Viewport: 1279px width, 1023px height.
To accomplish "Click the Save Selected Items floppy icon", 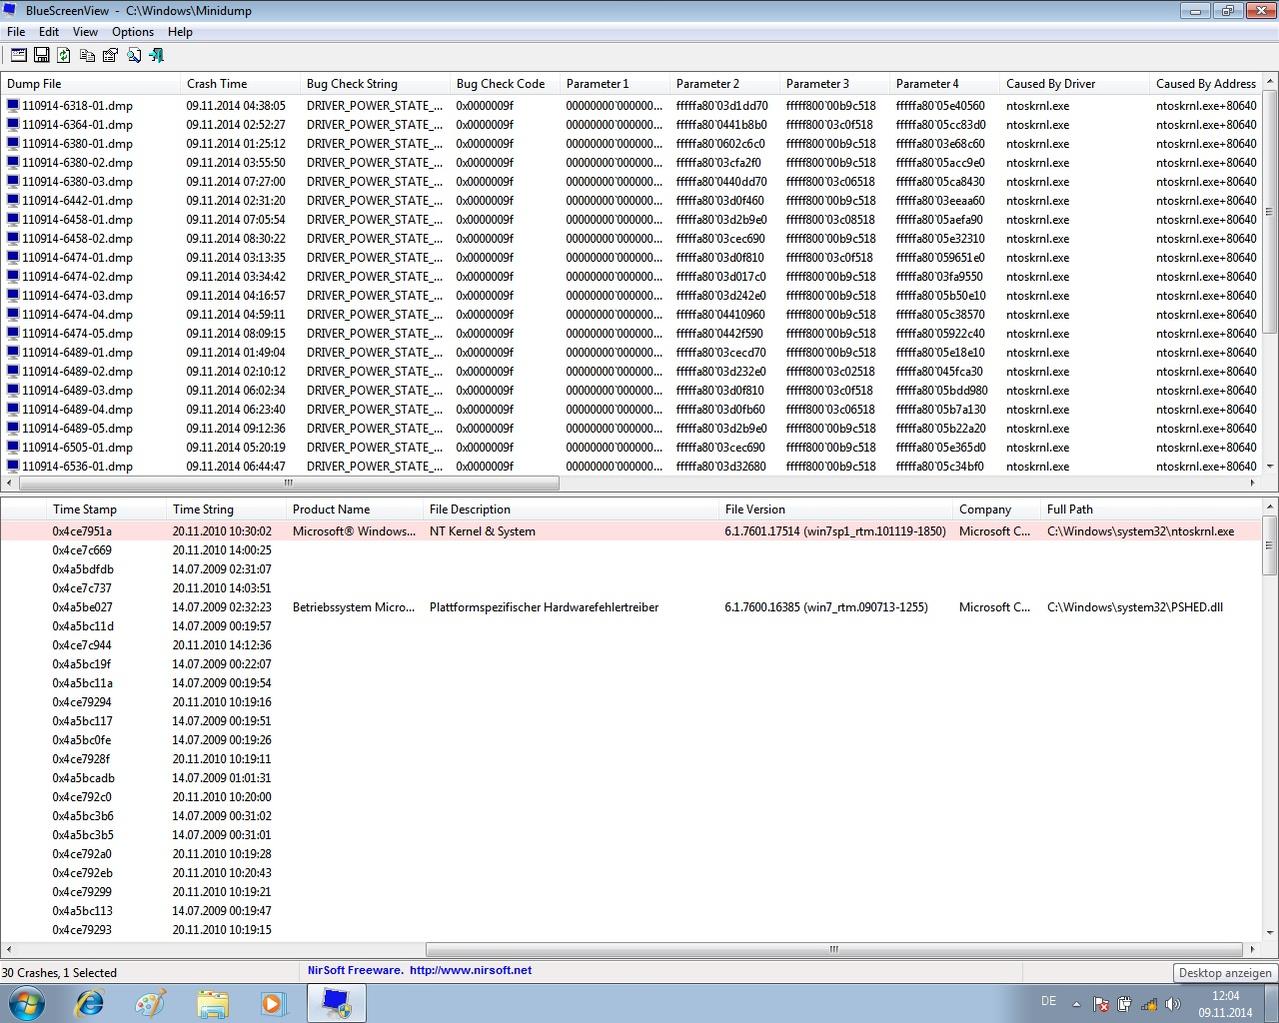I will coord(41,55).
